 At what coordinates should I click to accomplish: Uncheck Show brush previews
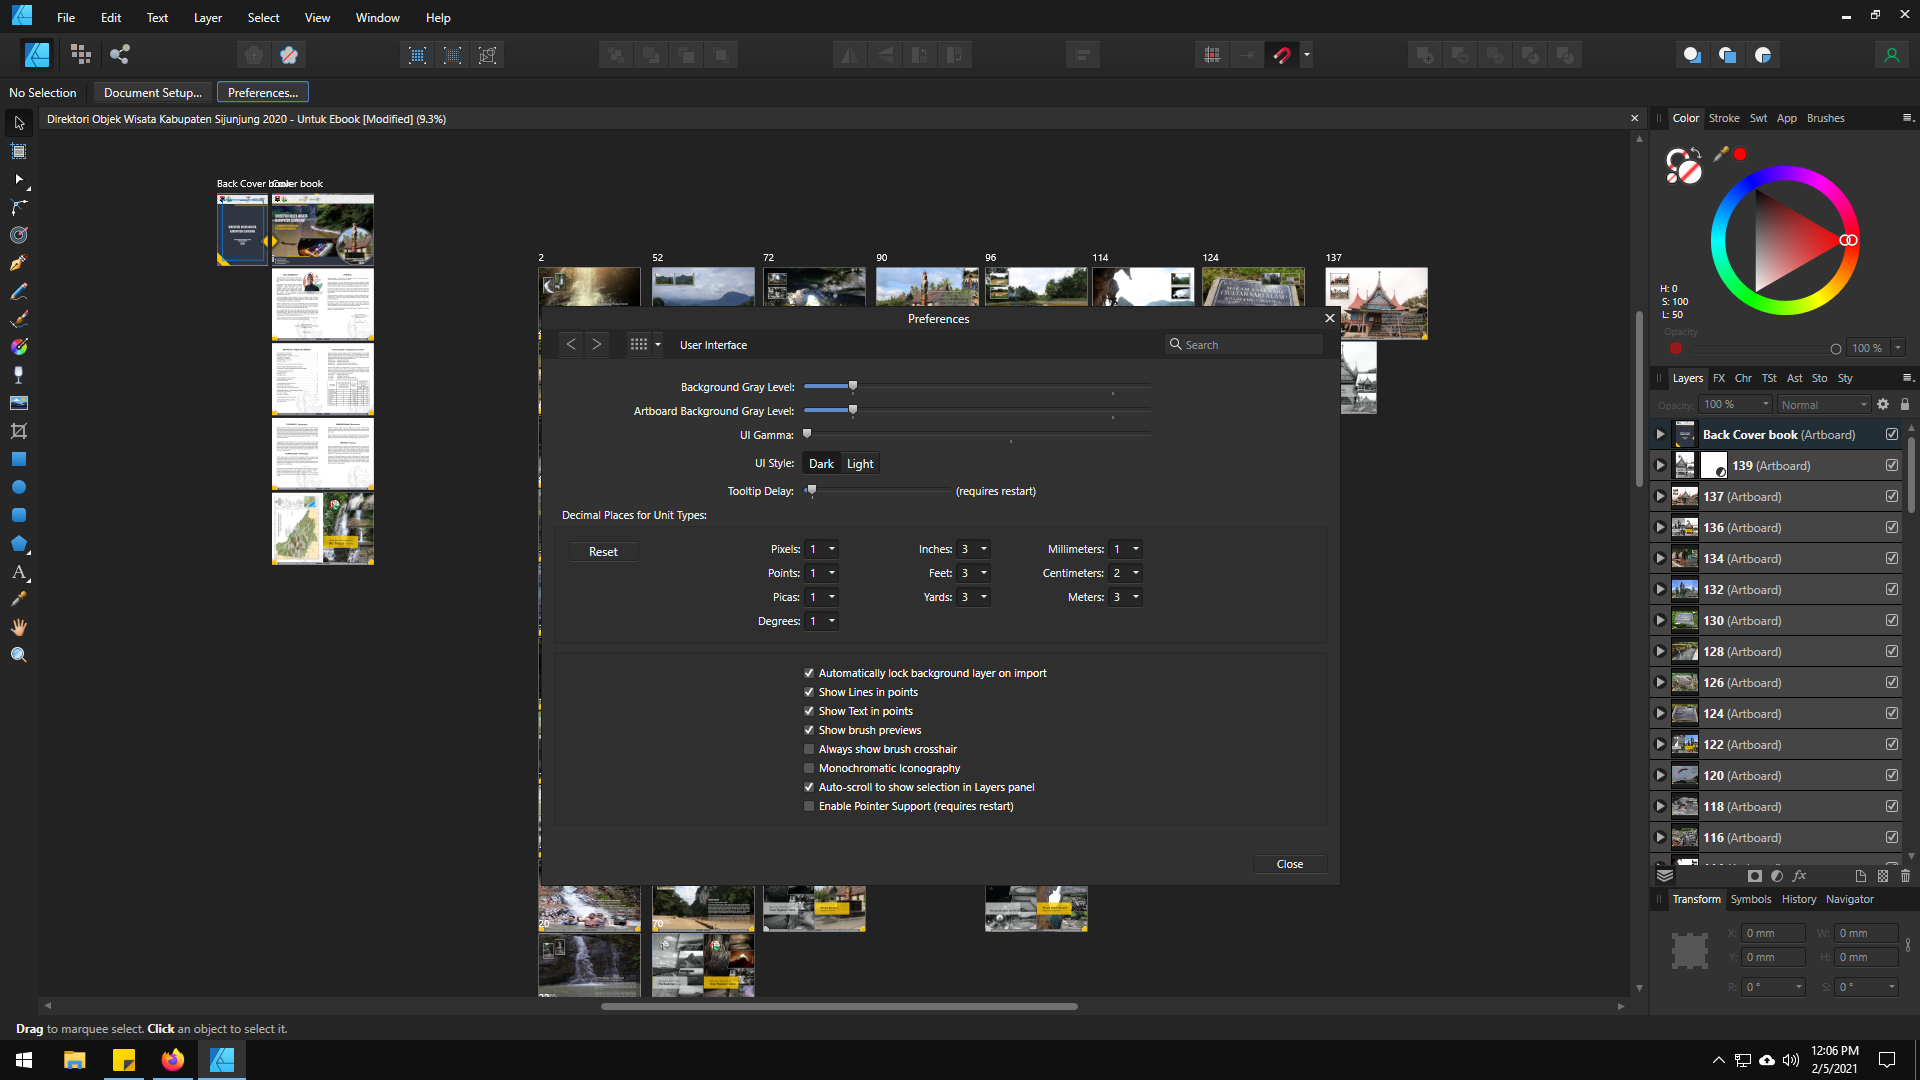tap(809, 730)
